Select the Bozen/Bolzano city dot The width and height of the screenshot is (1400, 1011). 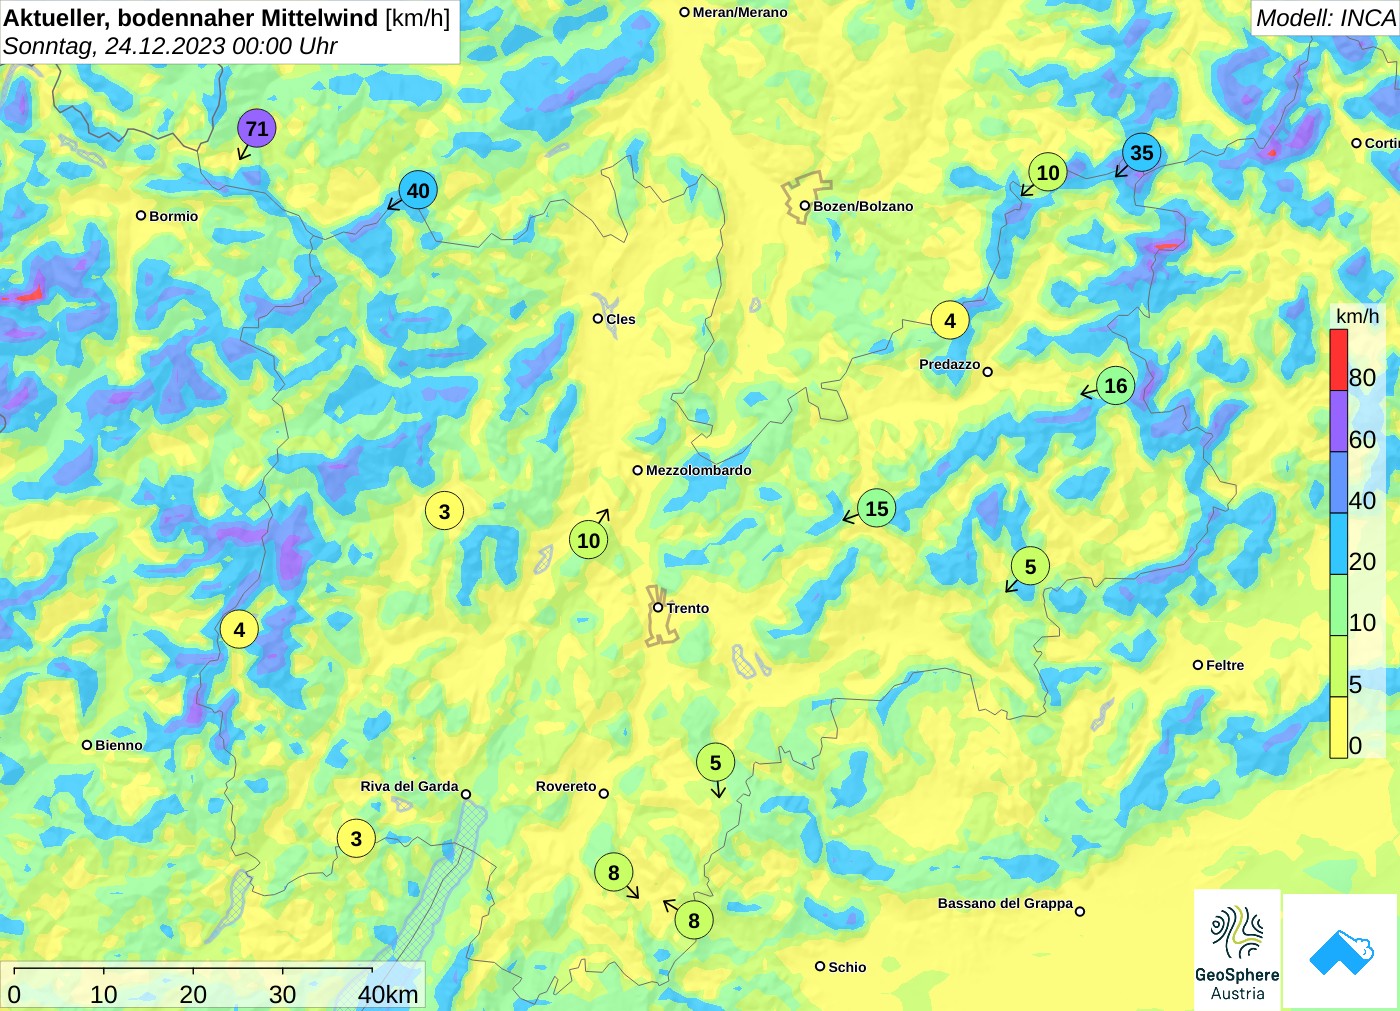pyautogui.click(x=804, y=206)
